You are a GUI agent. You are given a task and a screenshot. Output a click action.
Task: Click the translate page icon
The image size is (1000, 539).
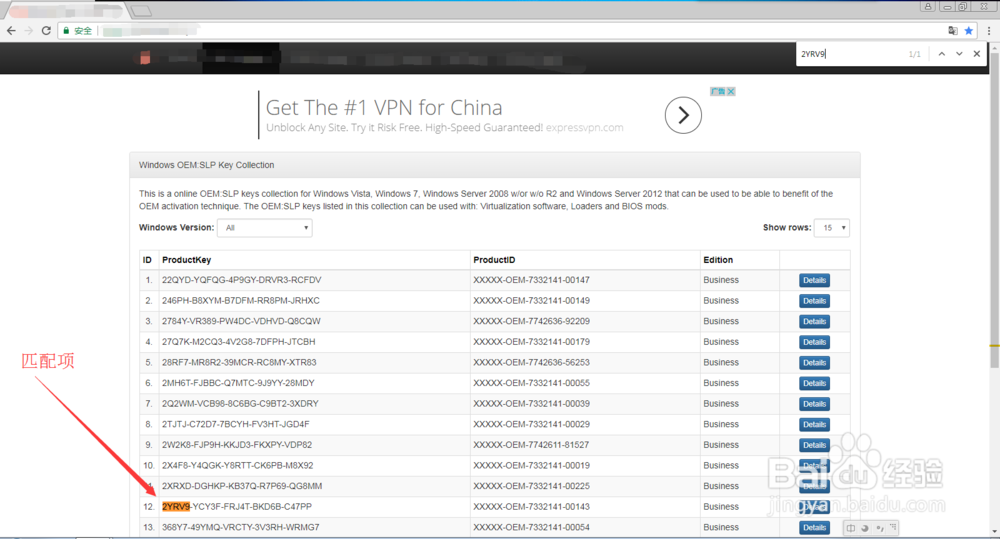[953, 31]
